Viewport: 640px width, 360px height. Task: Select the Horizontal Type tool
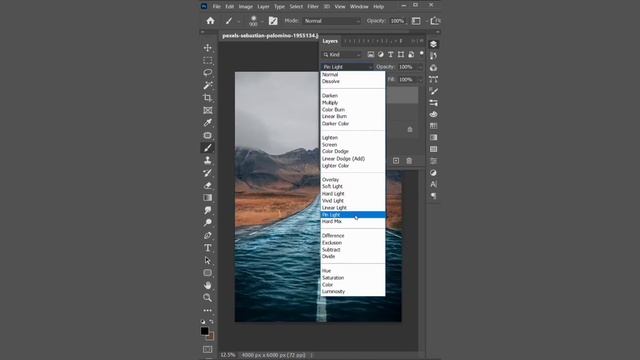[x=207, y=248]
